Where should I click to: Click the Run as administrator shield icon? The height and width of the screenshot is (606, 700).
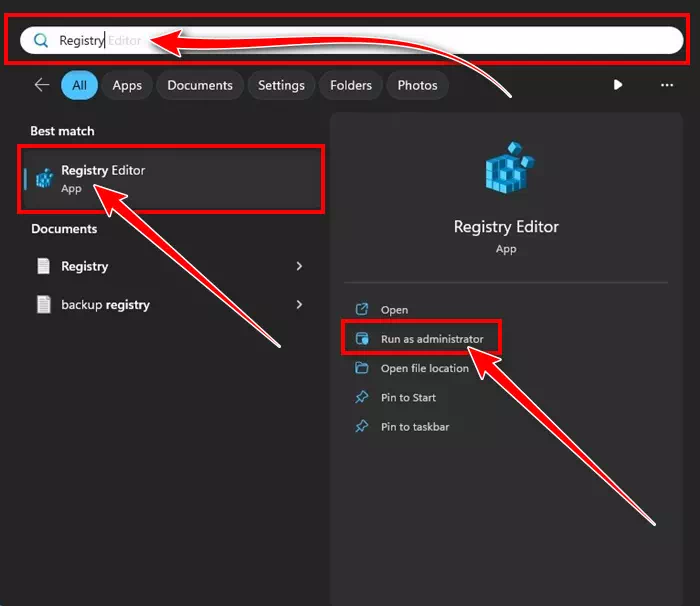(362, 339)
